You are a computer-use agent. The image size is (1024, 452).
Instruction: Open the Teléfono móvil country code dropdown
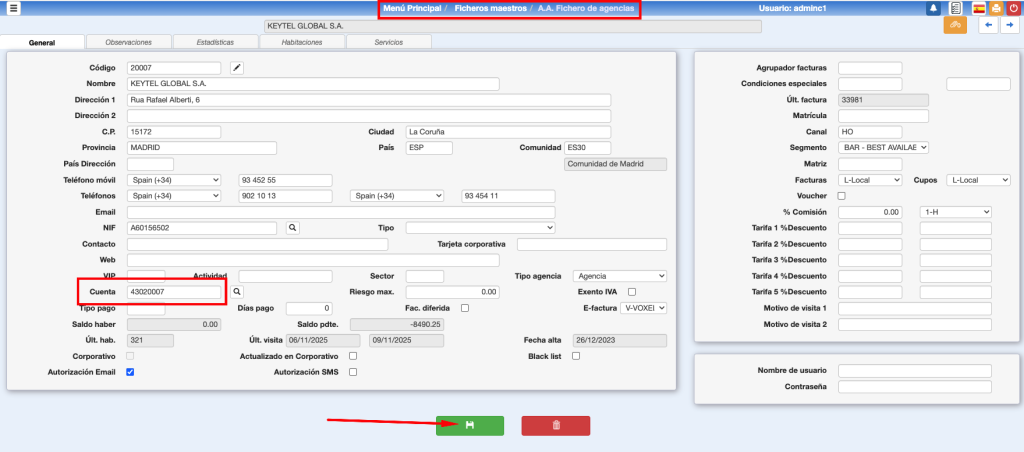click(174, 180)
